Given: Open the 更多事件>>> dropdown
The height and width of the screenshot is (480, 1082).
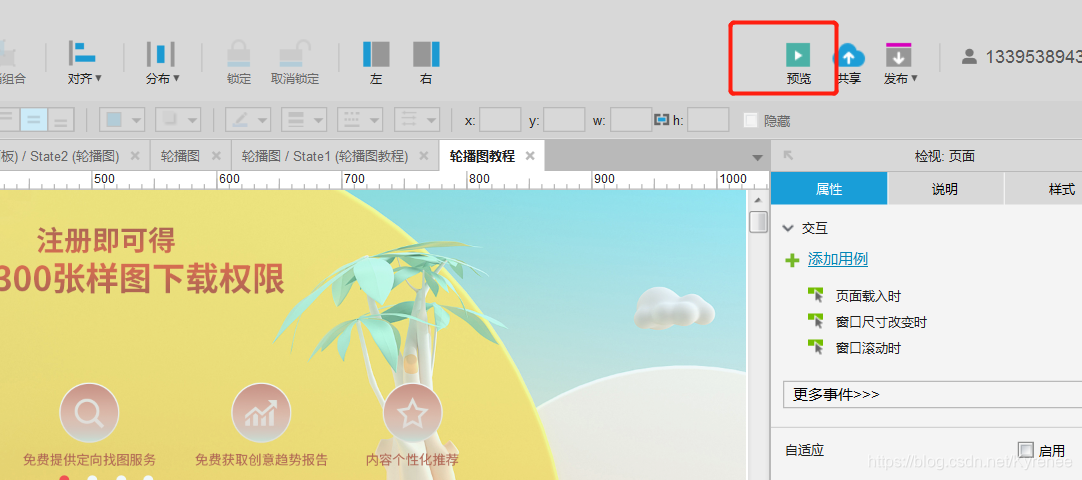Looking at the screenshot, I should click(x=932, y=395).
